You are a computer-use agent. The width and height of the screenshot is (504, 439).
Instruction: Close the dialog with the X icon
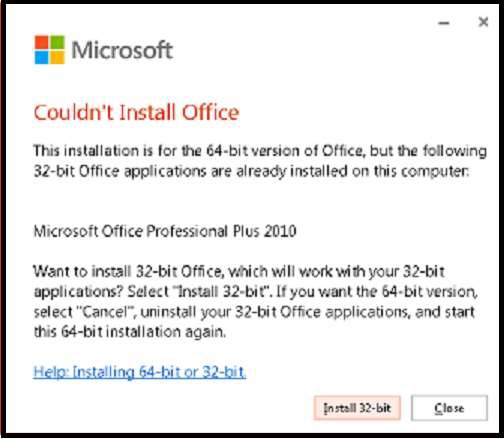[483, 22]
